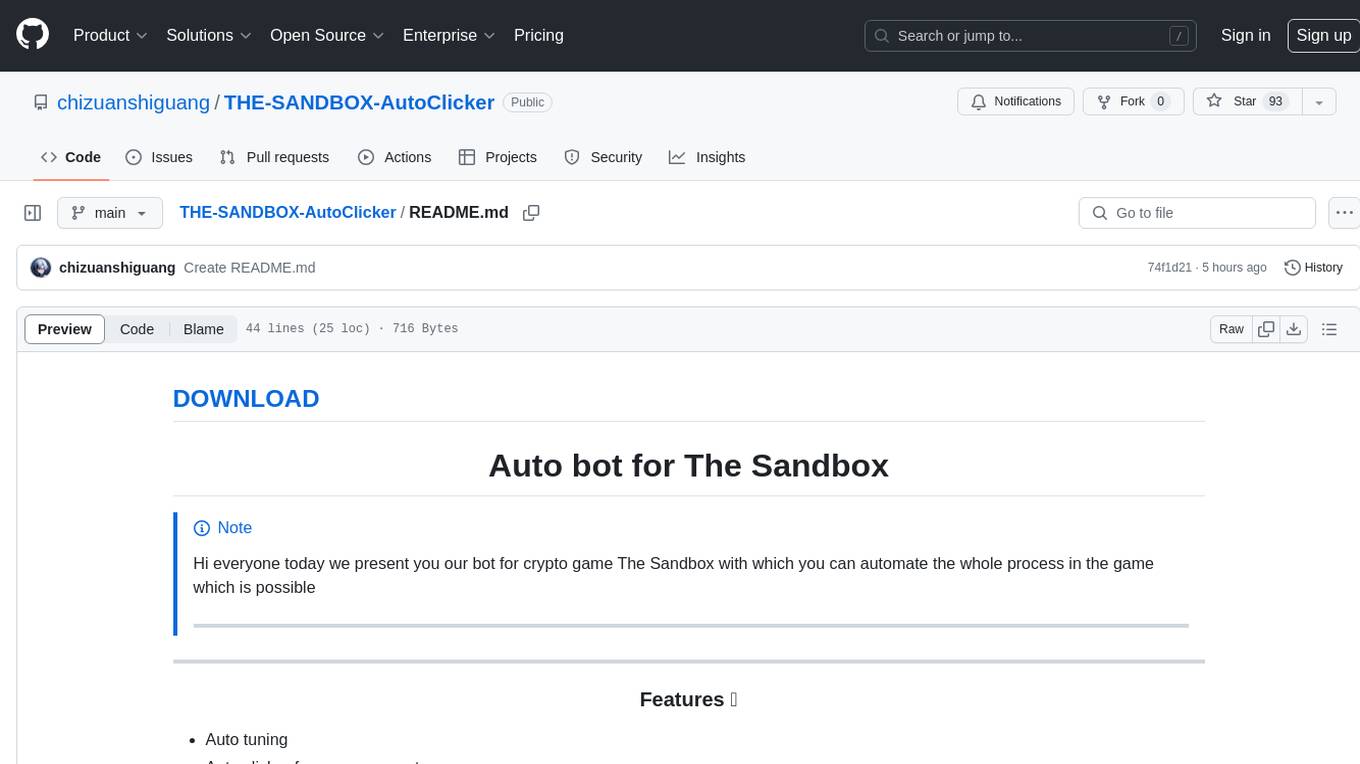
Task: View file History
Action: (1313, 268)
